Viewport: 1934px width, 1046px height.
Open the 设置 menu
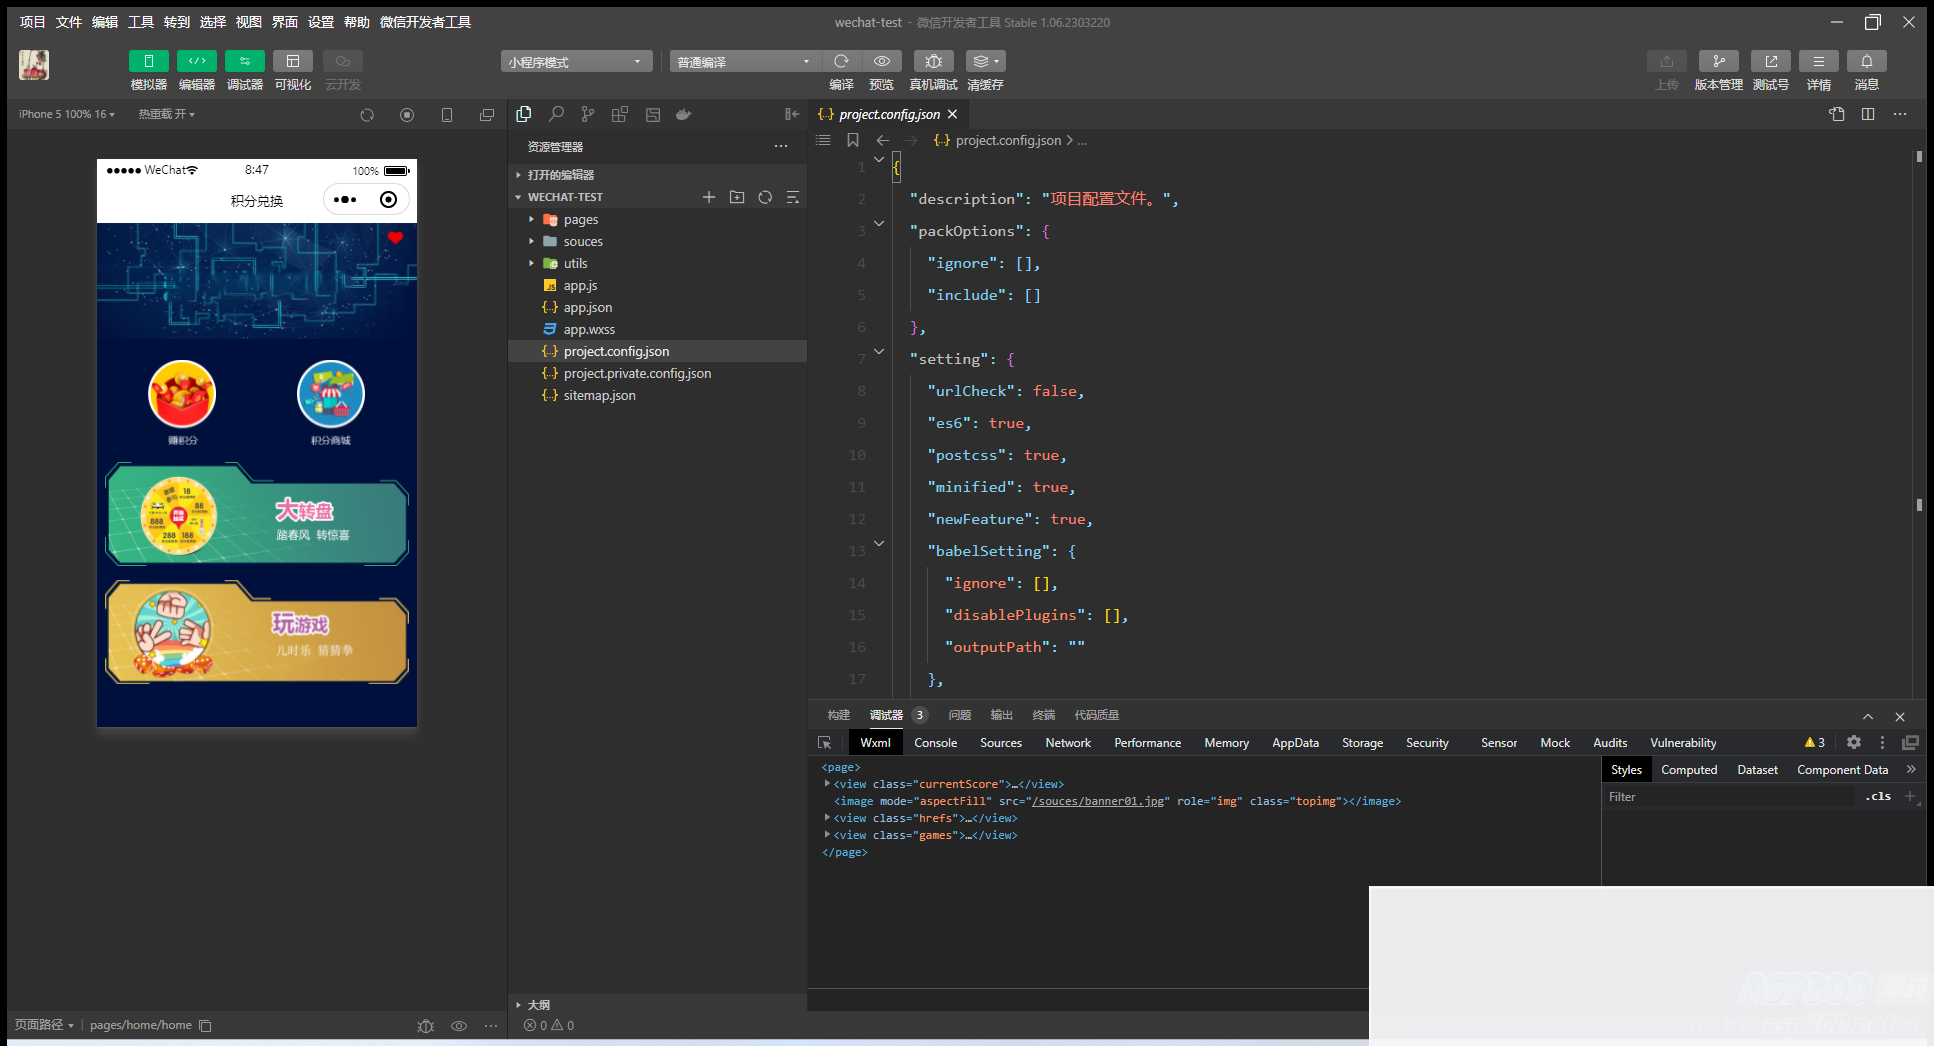pyautogui.click(x=320, y=22)
